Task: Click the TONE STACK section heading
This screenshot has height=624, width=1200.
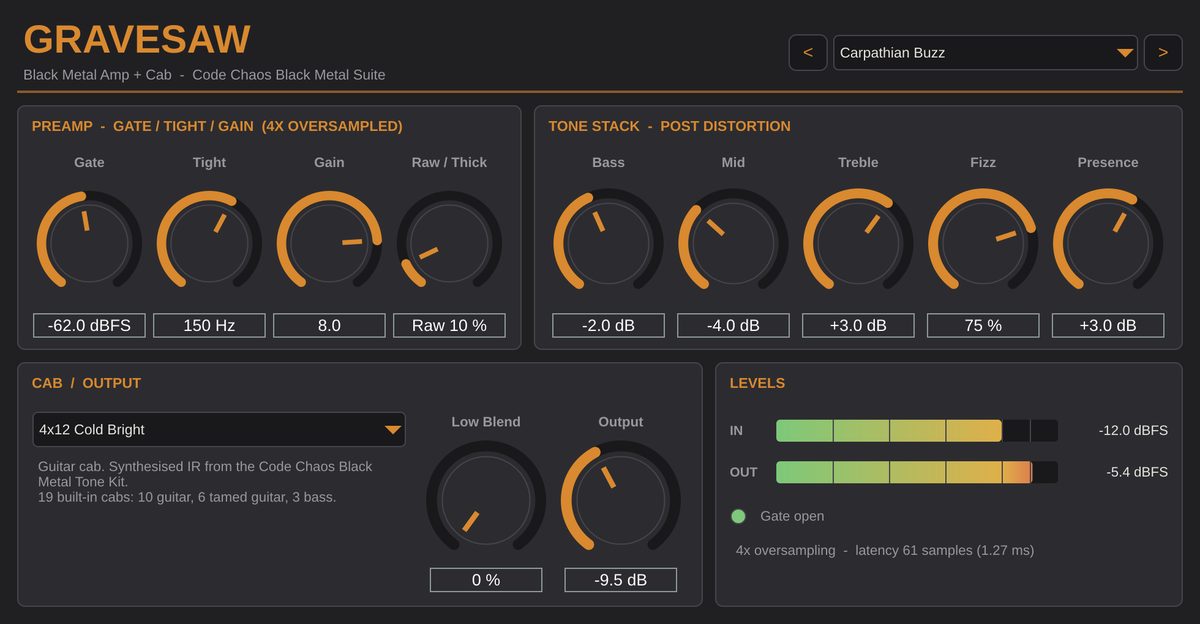Action: [669, 126]
